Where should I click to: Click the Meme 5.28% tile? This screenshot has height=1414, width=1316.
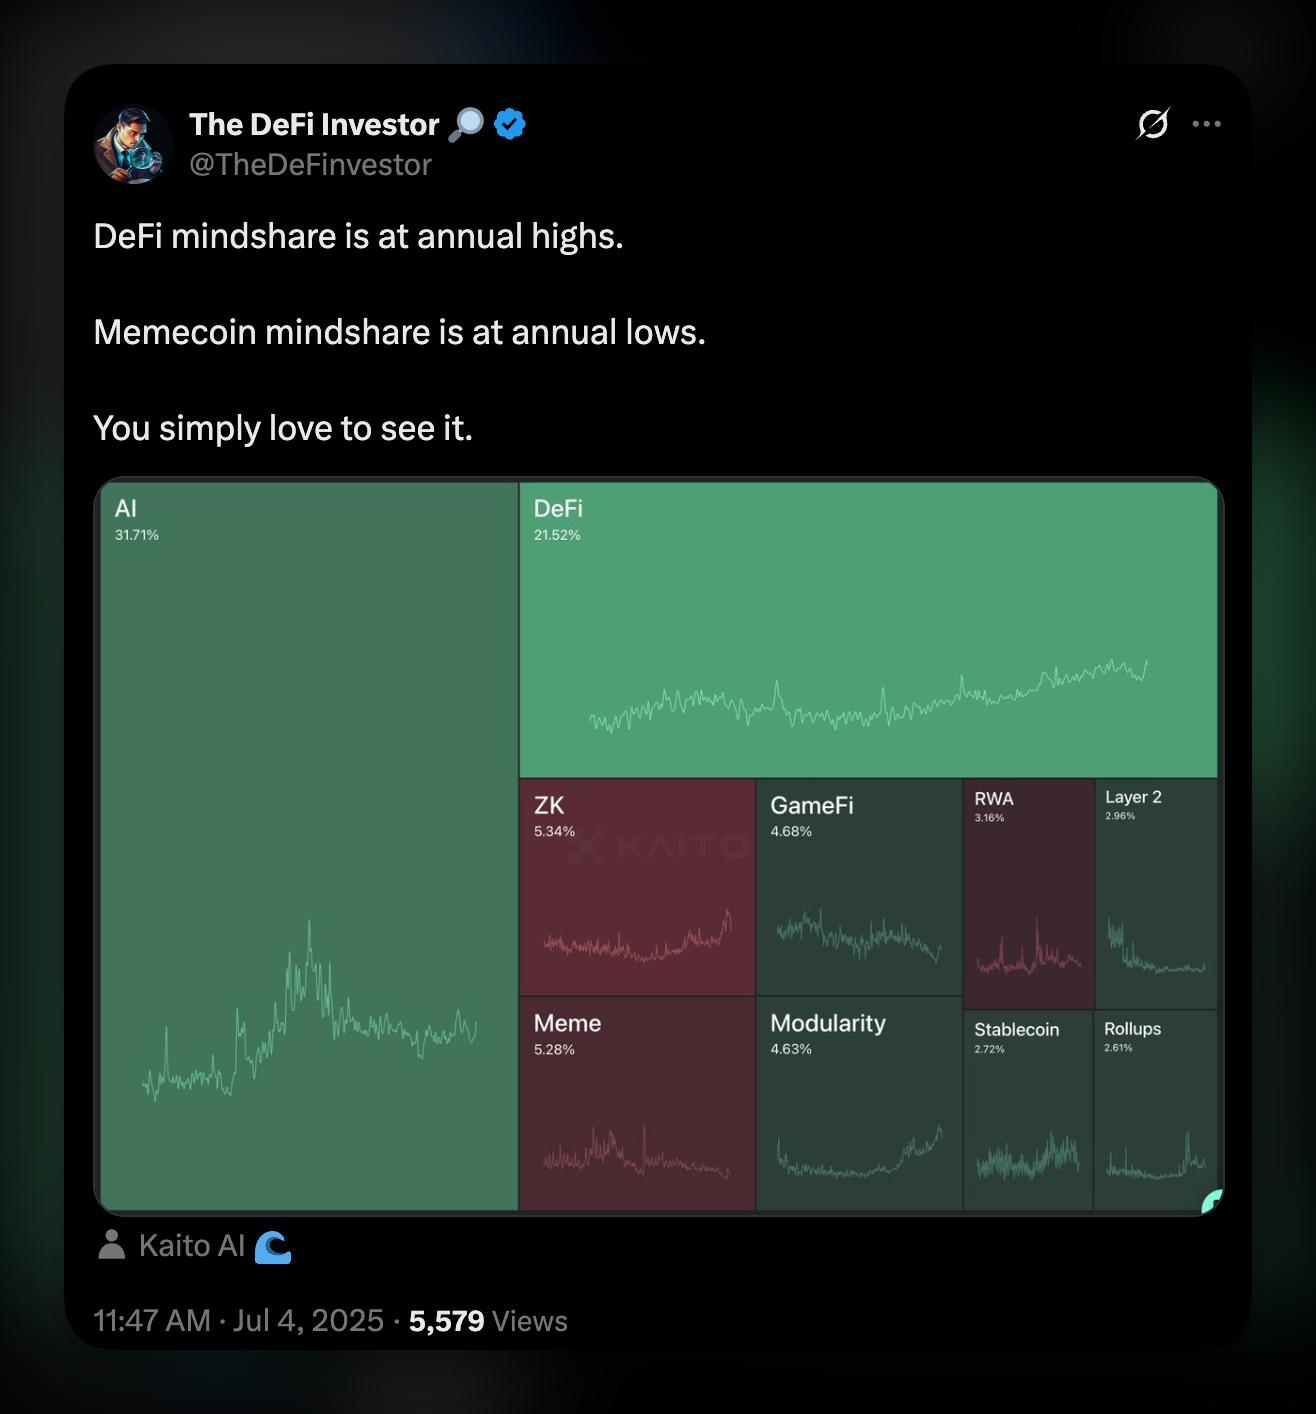pos(637,1103)
